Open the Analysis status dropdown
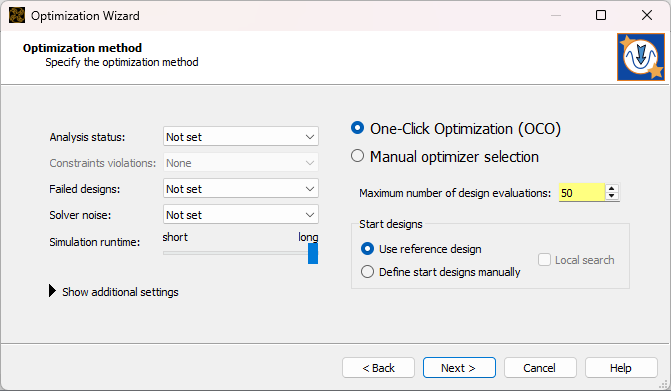 [240, 136]
